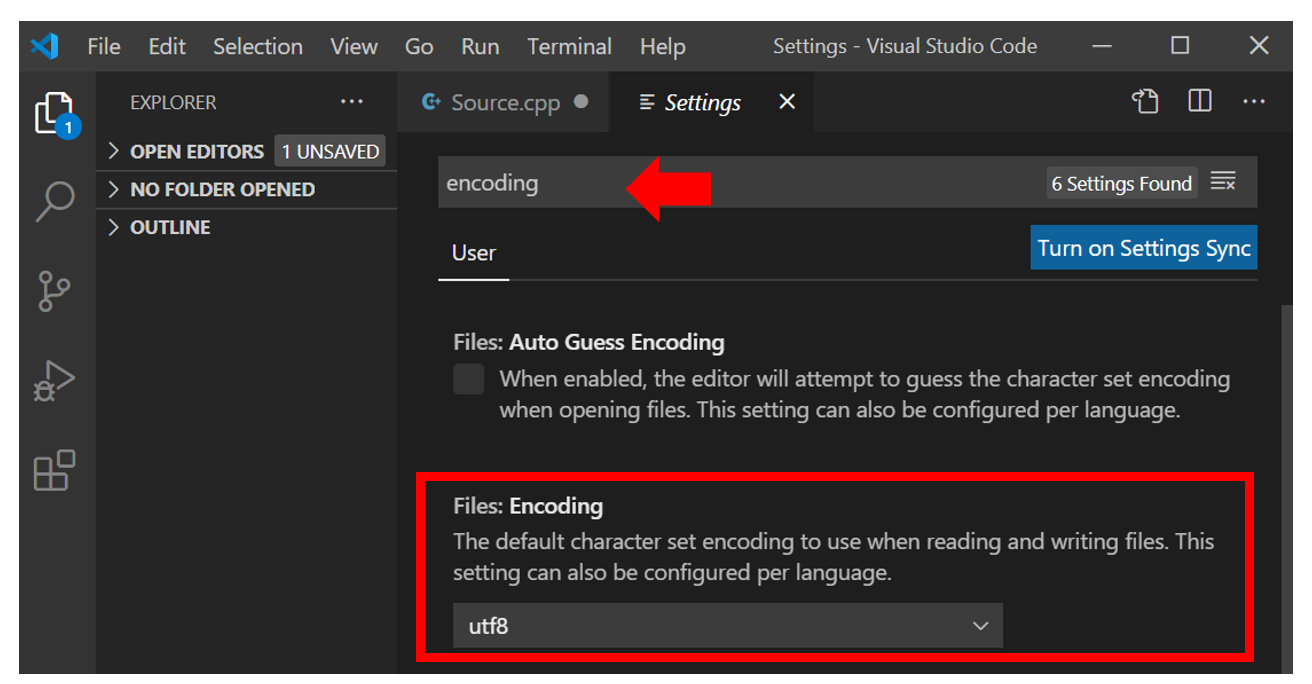Select the Settings editor tab
The width and height of the screenshot is (1312, 684).
[712, 102]
